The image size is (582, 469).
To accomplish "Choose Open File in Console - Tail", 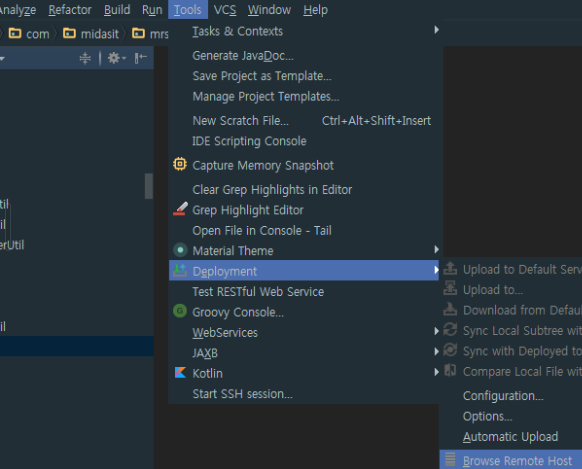I will click(x=306, y=230).
